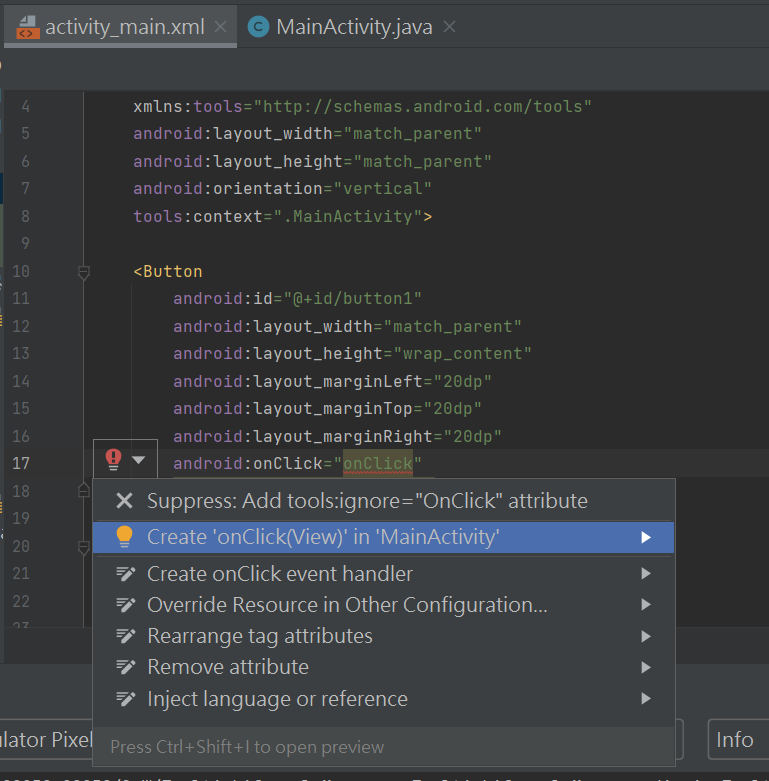Screen dimensions: 769x781
Task: Click the schemas.android.com/tools URL
Action: [423, 107]
